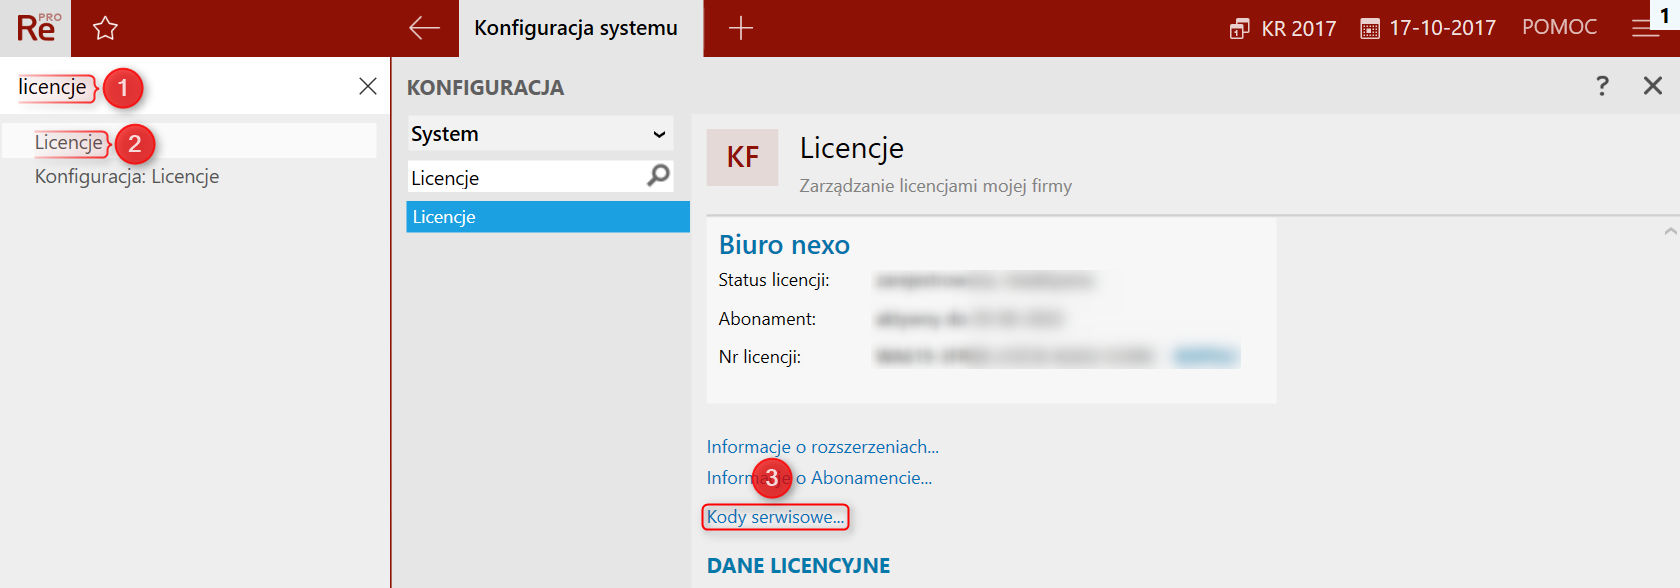Viewport: 1680px width, 588px height.
Task: Close the Konfiguracja panel with the X
Action: click(x=1653, y=86)
